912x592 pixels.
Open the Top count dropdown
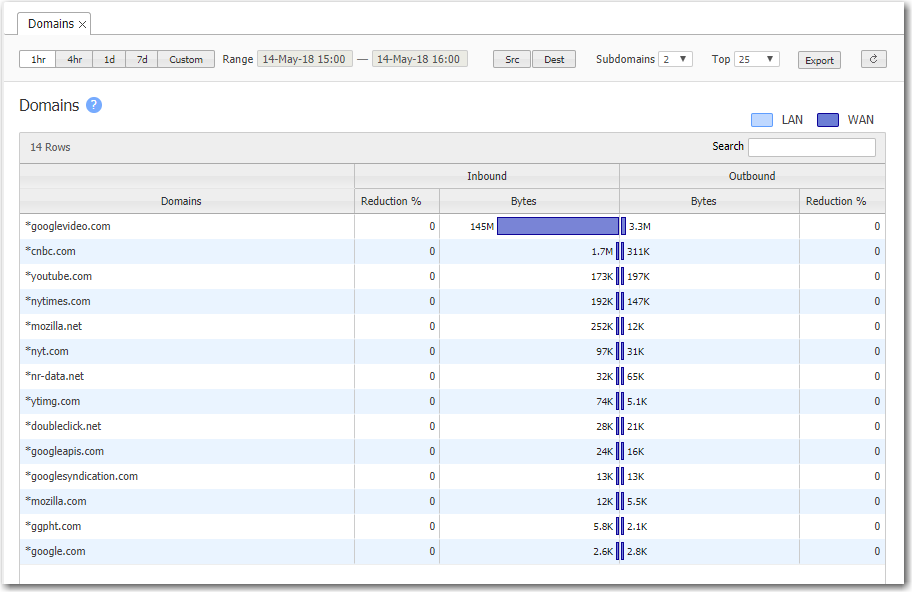(x=756, y=59)
